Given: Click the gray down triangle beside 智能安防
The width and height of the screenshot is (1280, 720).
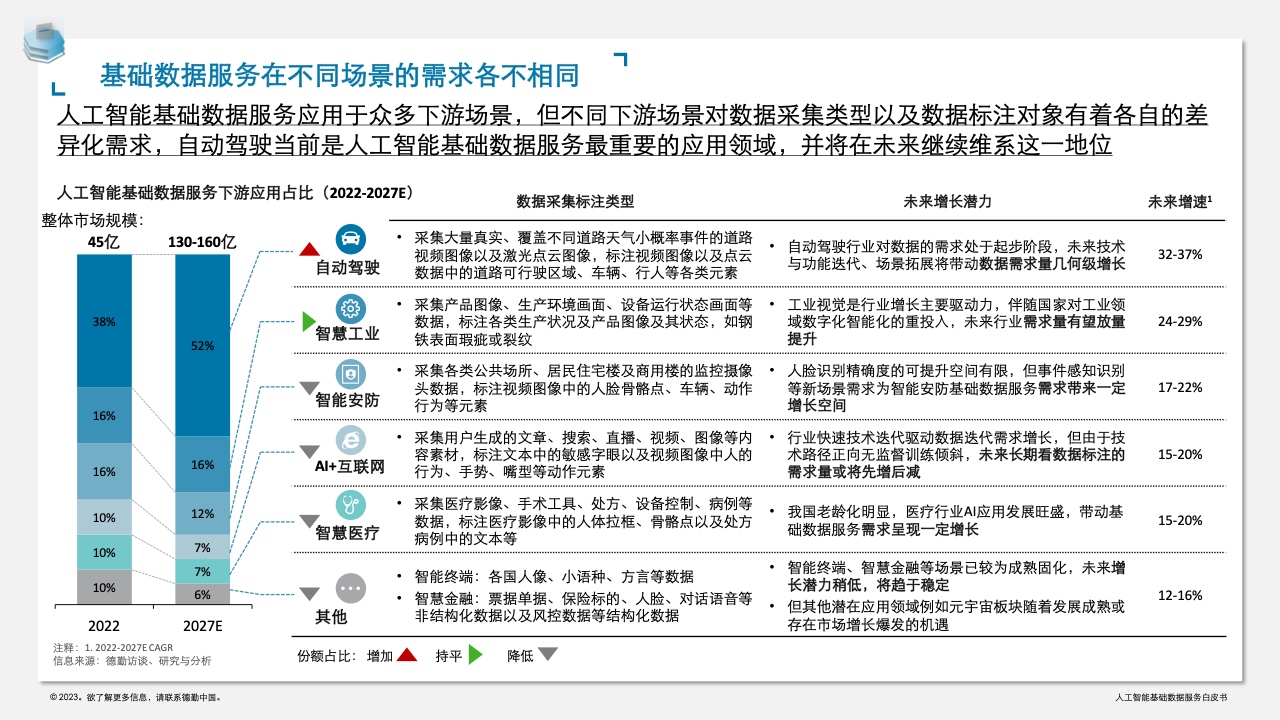Looking at the screenshot, I should (309, 388).
